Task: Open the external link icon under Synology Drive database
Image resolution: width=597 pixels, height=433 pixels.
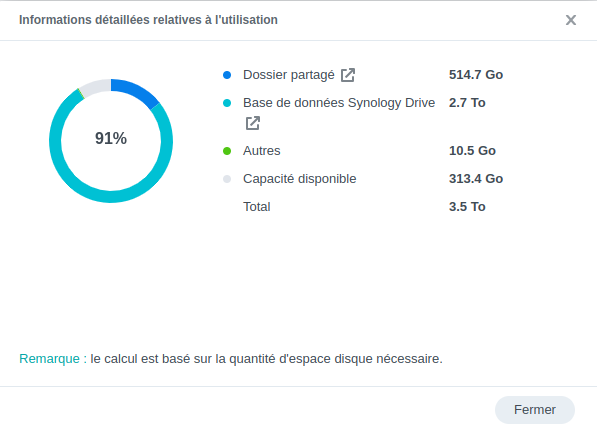Action: pyautogui.click(x=253, y=123)
